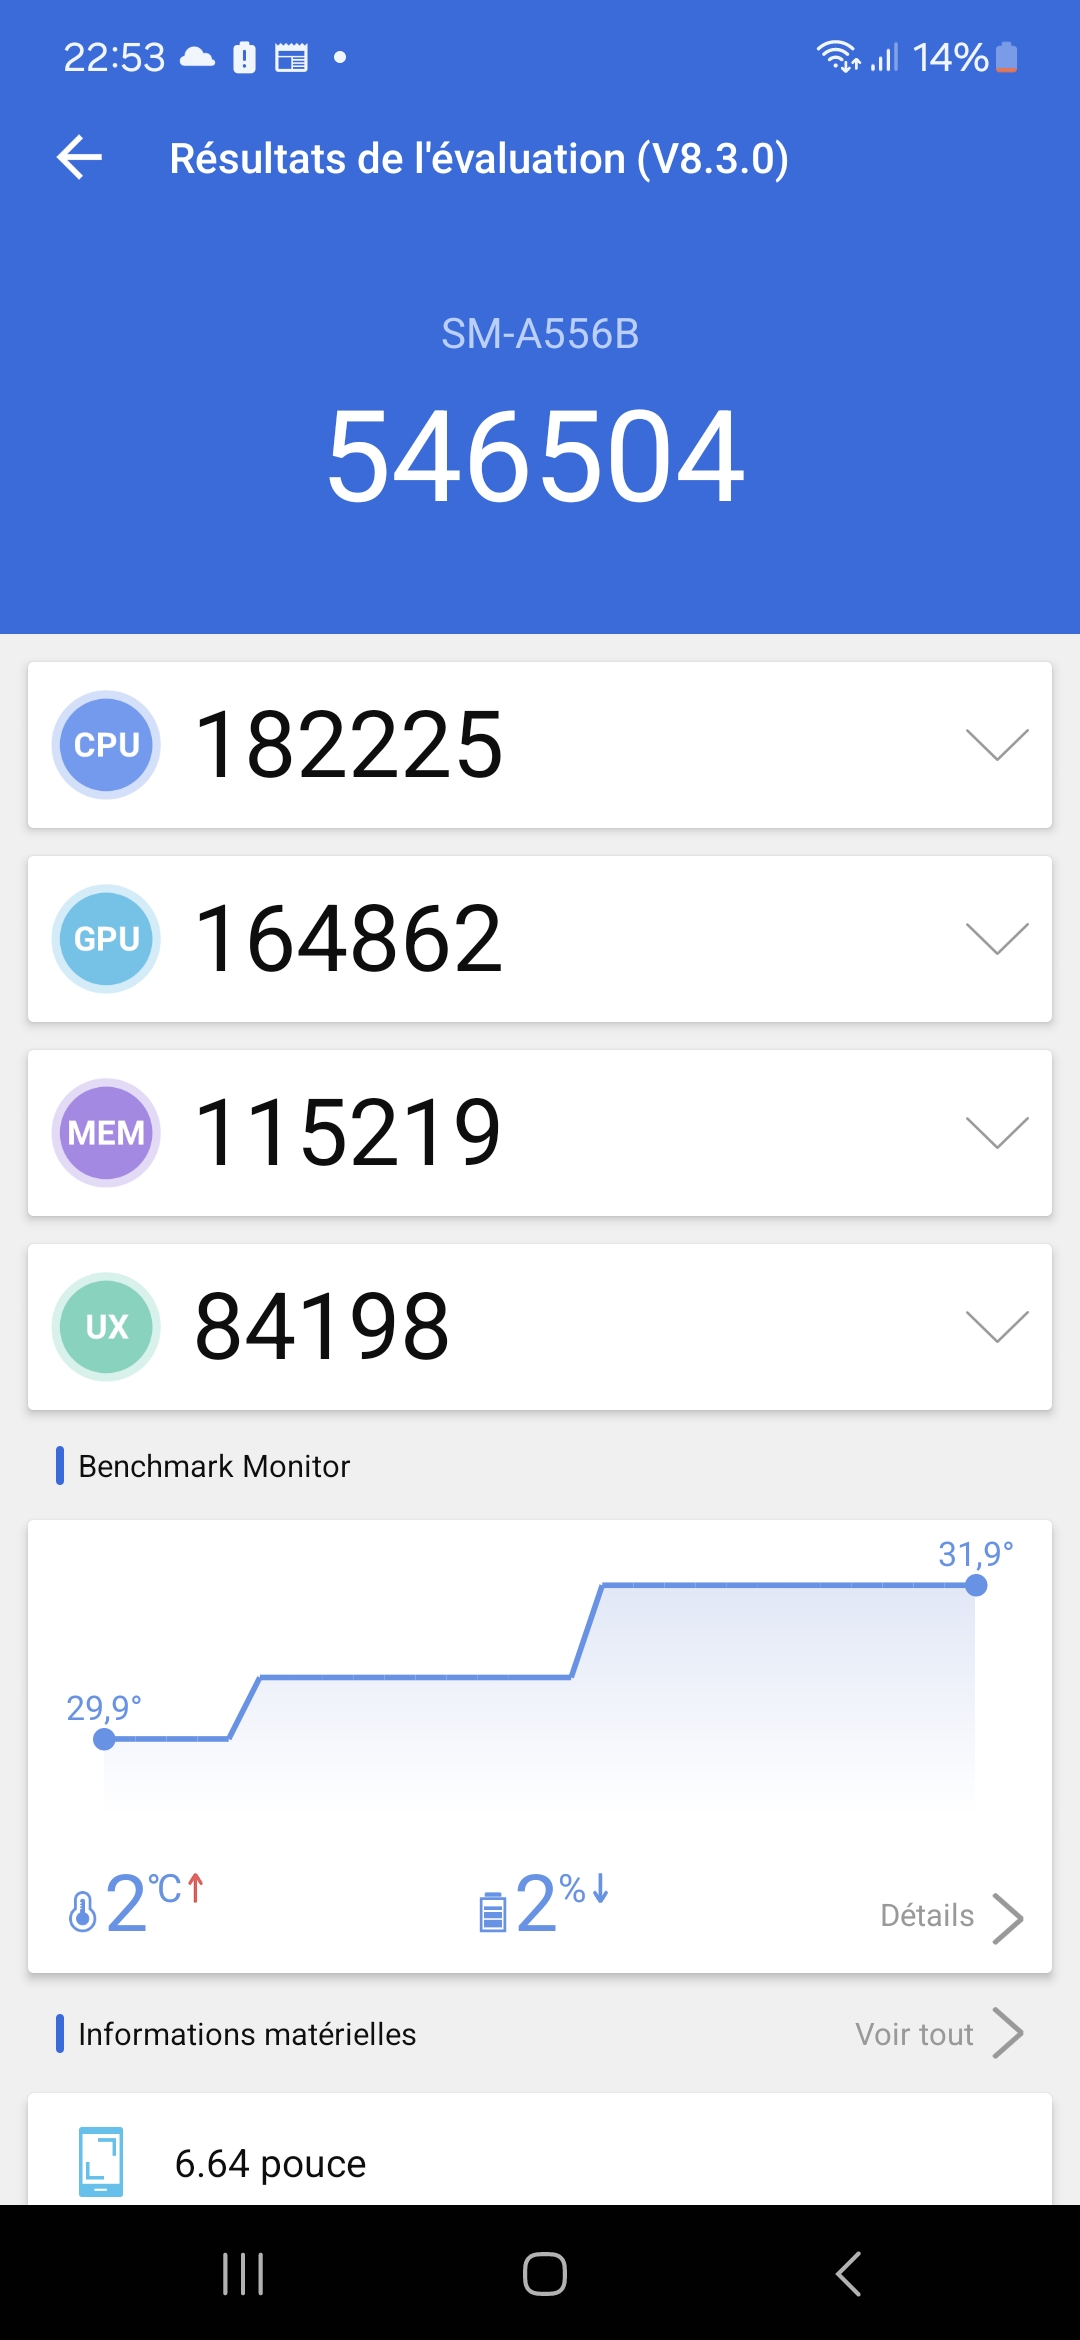
Task: Tap the blue CPU badge icon
Action: [x=106, y=745]
